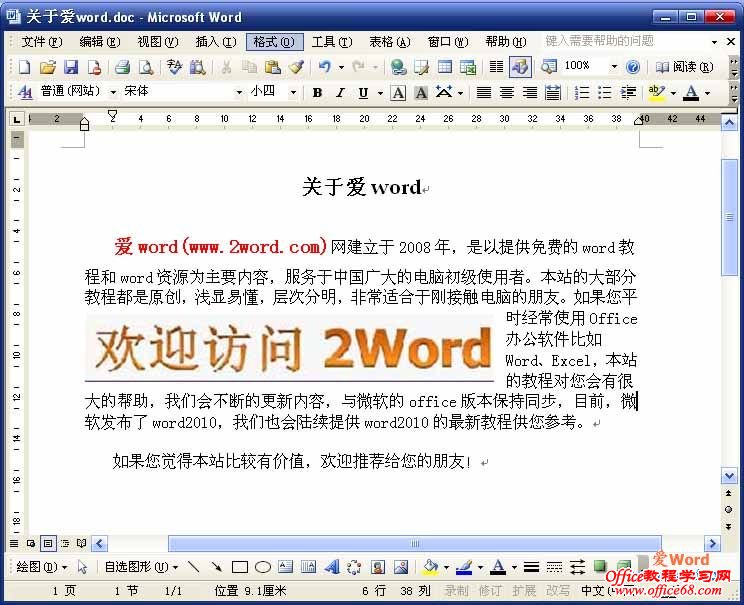The height and width of the screenshot is (605, 744).
Task: Click the New blank document icon
Action: point(25,67)
